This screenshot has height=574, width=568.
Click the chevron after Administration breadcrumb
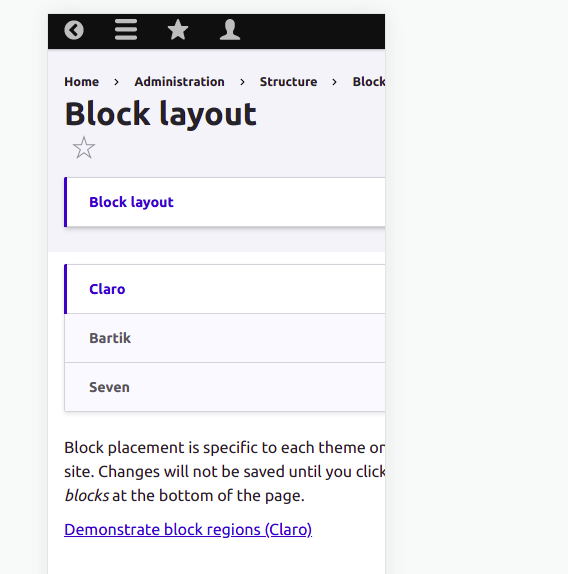tap(242, 82)
